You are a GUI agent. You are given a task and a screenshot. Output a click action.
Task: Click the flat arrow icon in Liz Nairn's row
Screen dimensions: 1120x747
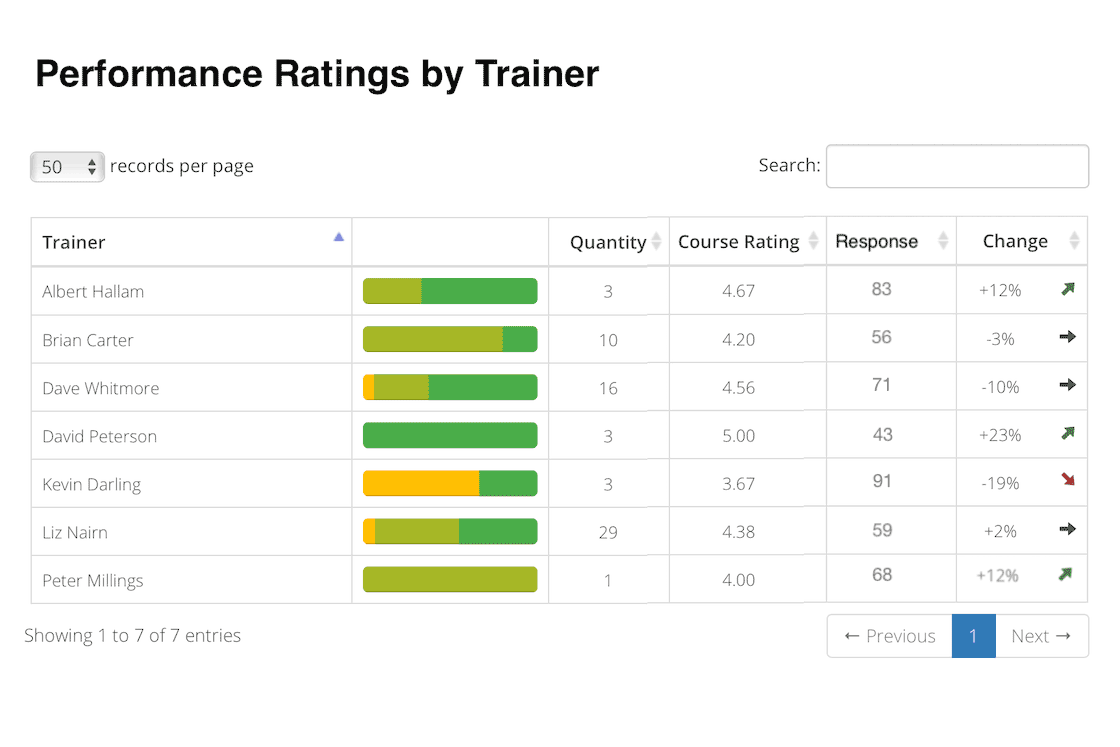pyautogui.click(x=1068, y=529)
